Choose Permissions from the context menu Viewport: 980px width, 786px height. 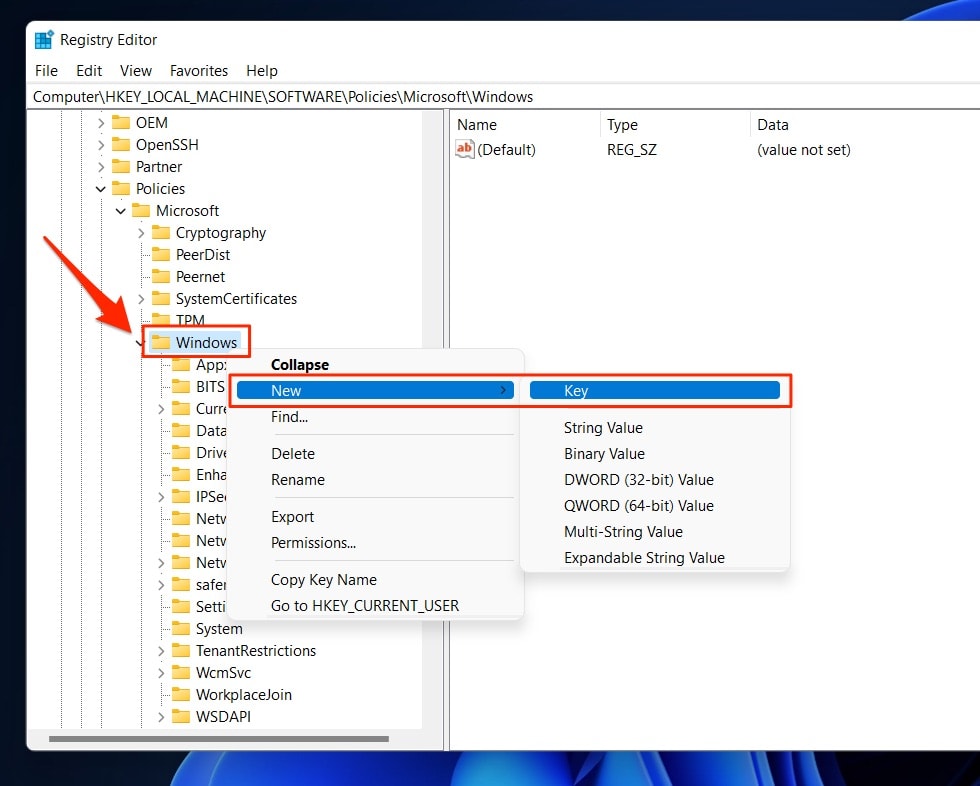(x=314, y=541)
